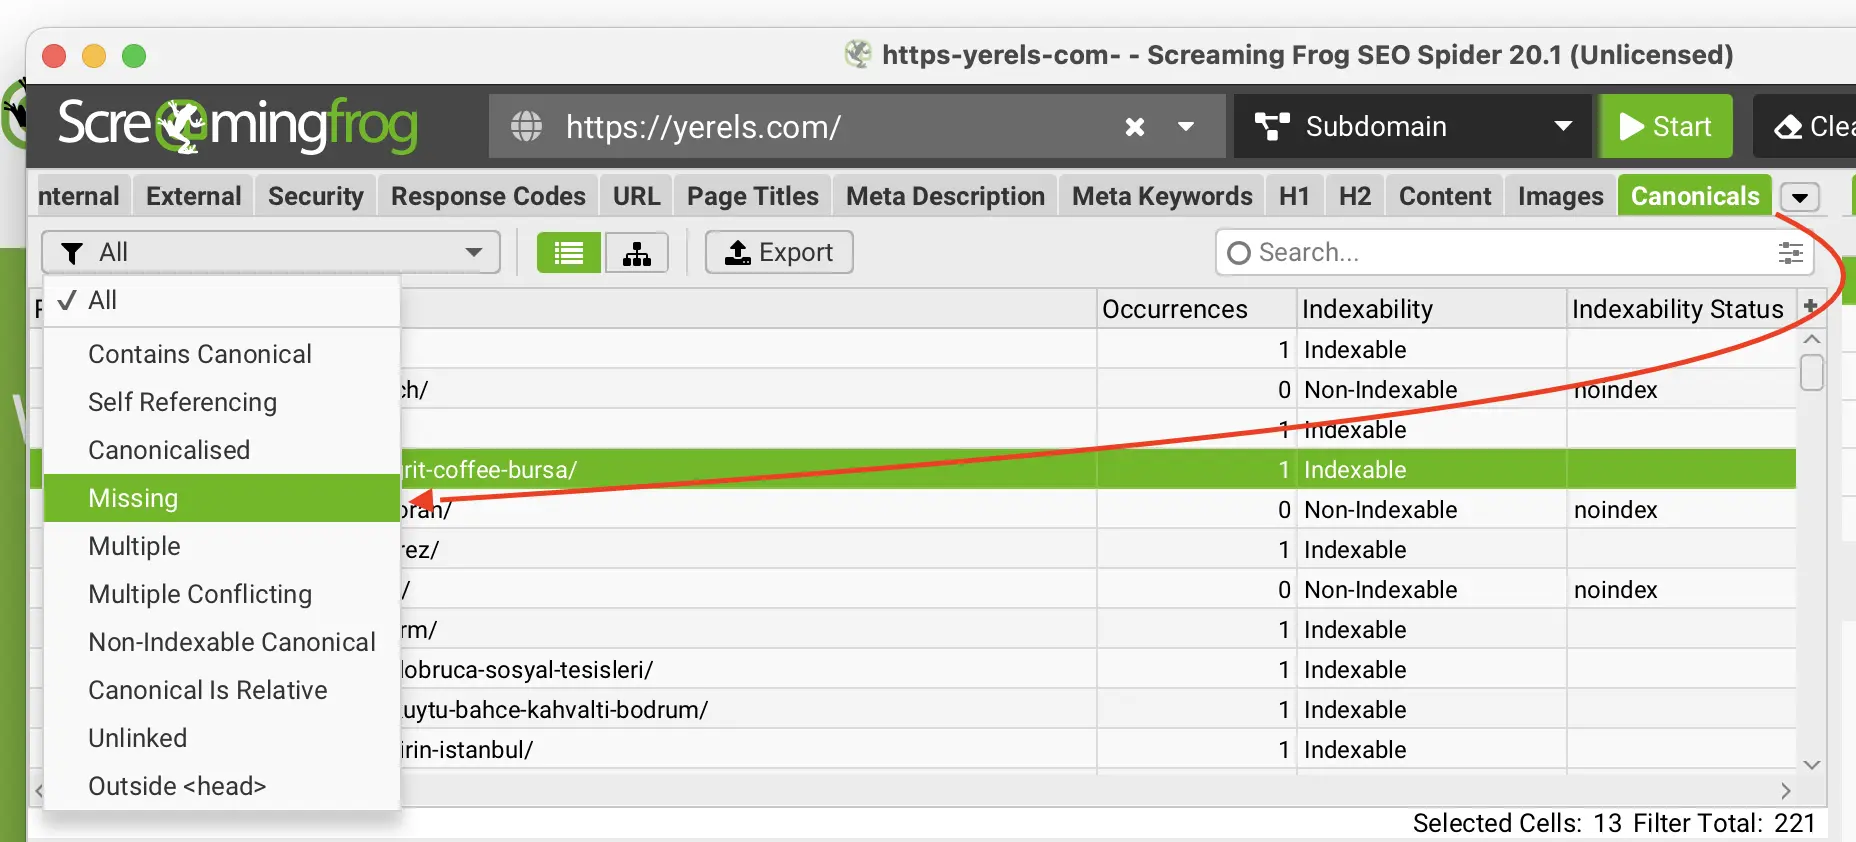Screen dimensions: 1856x842
Task: Expand the hidden tabs overflow arrow
Action: (1800, 197)
